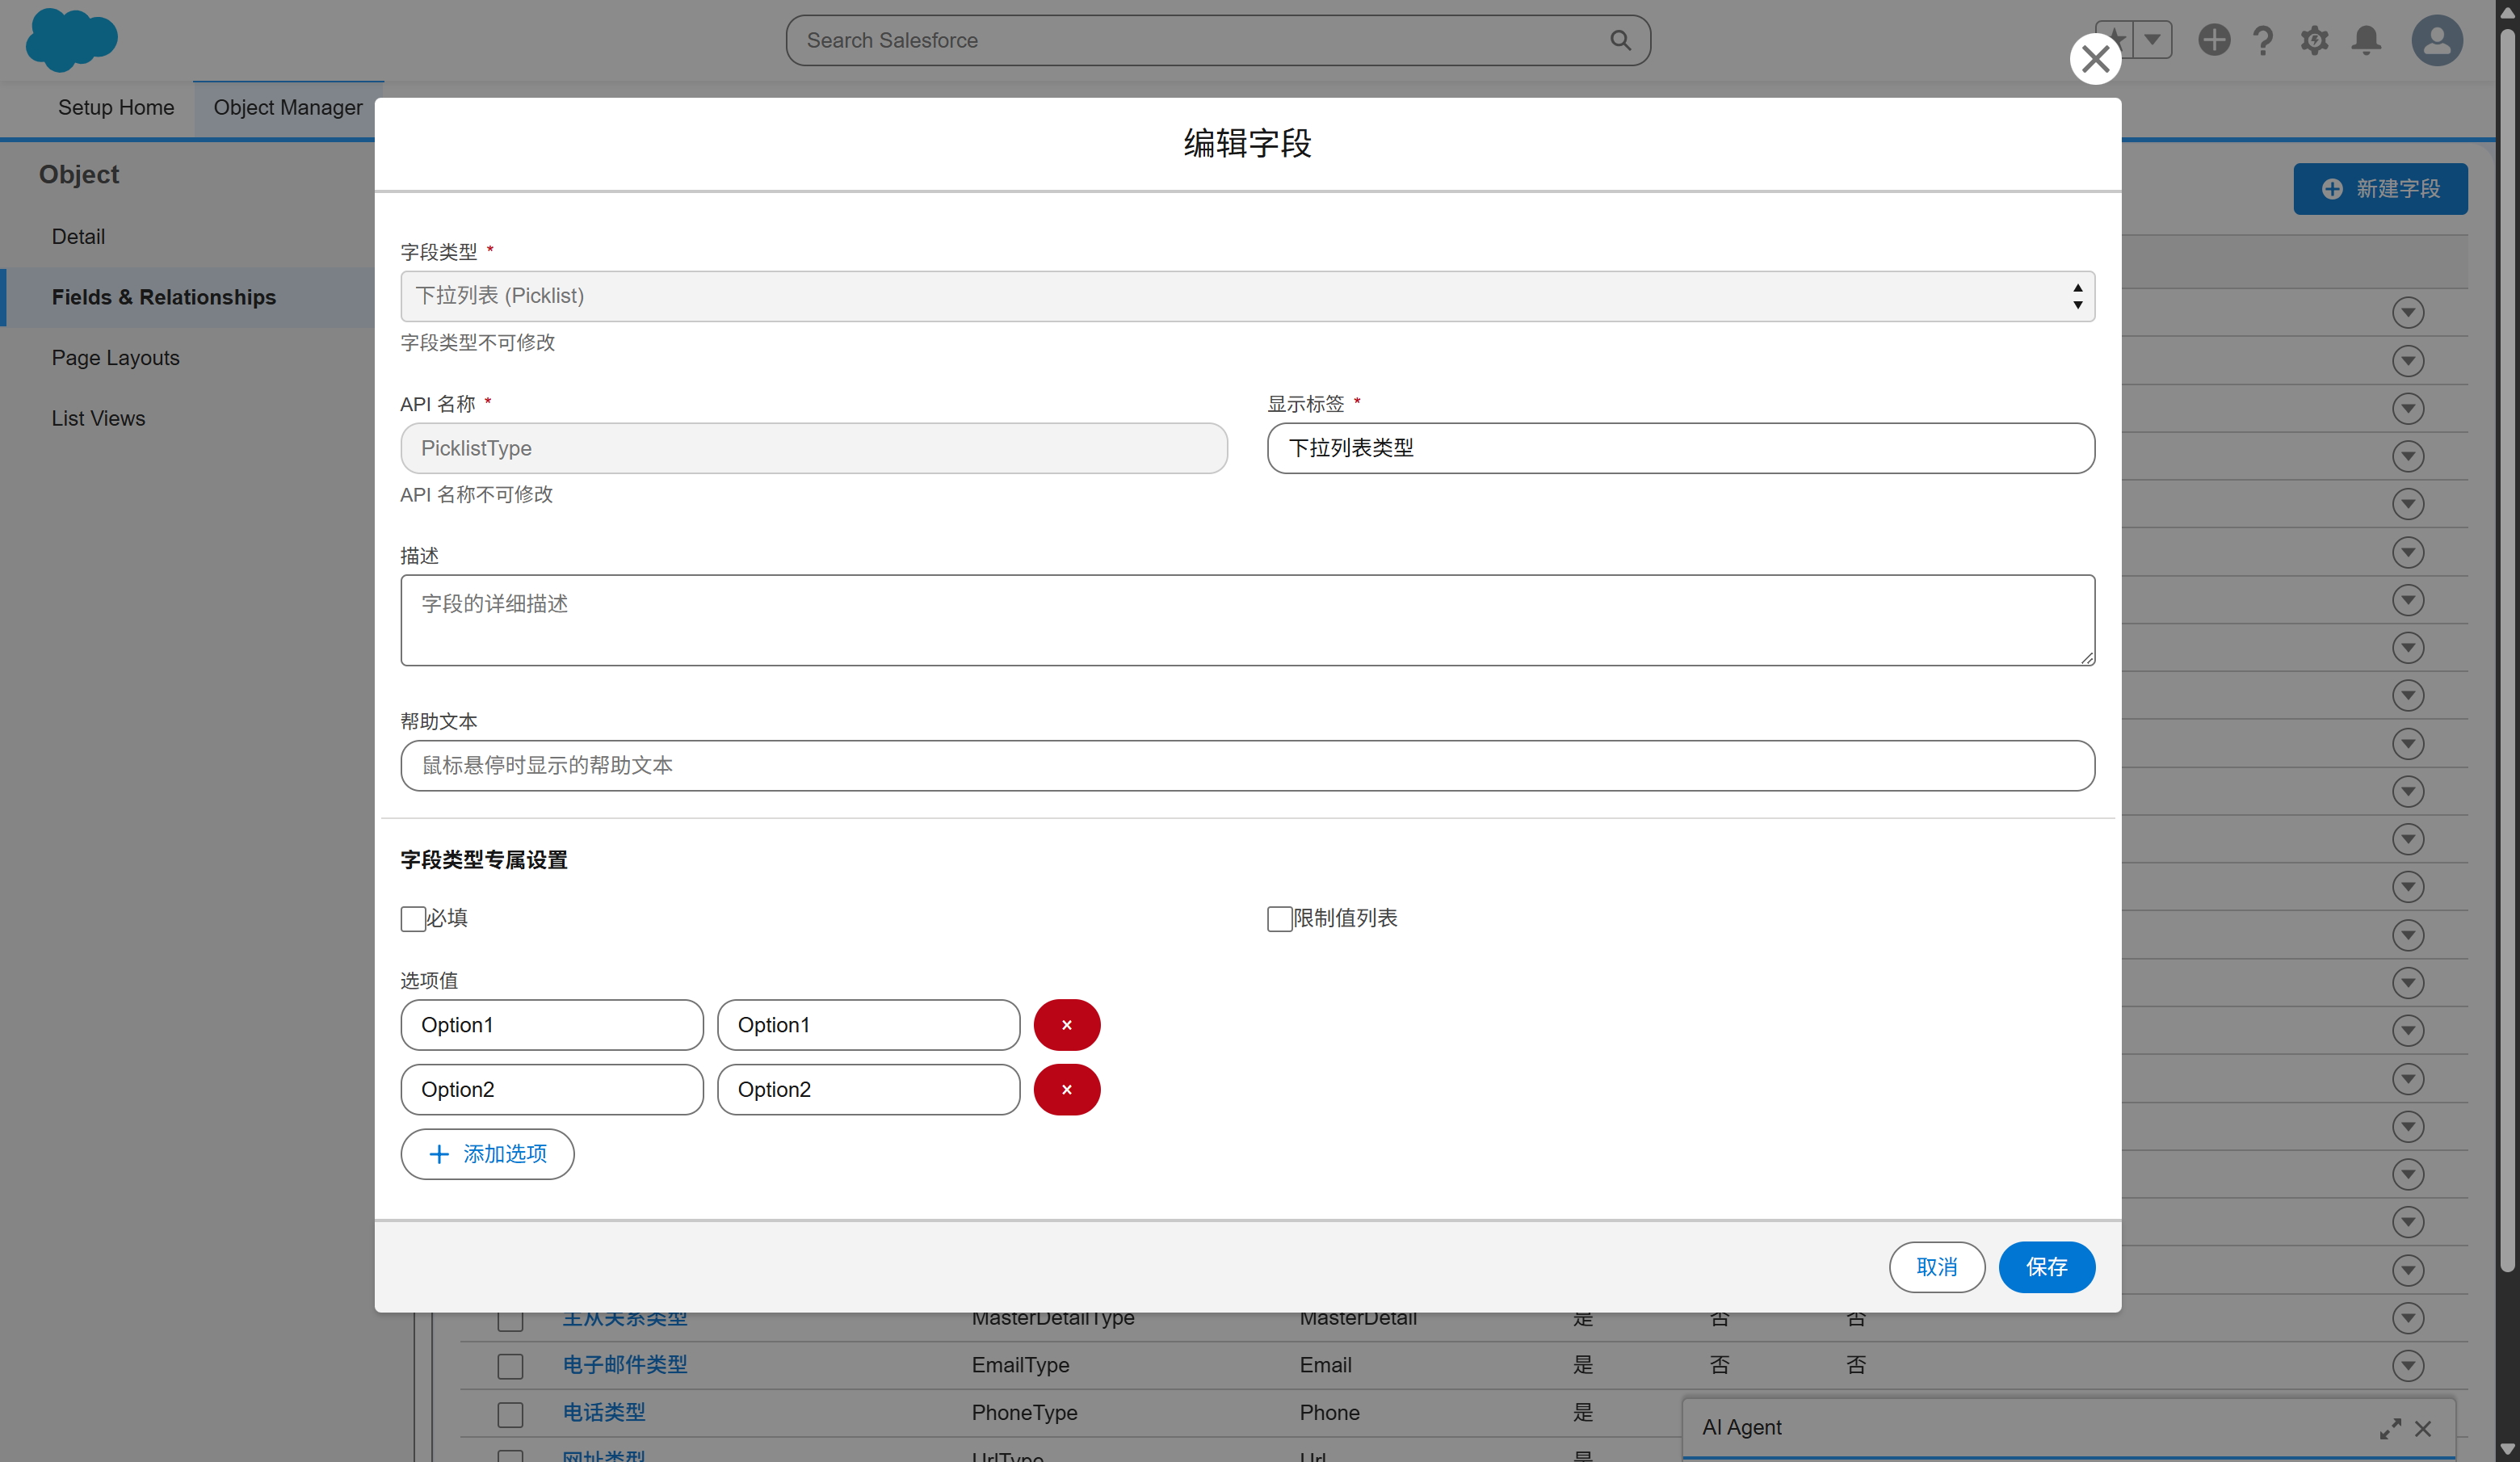
Task: Click the PhoneType API name cell
Action: tap(1024, 1413)
